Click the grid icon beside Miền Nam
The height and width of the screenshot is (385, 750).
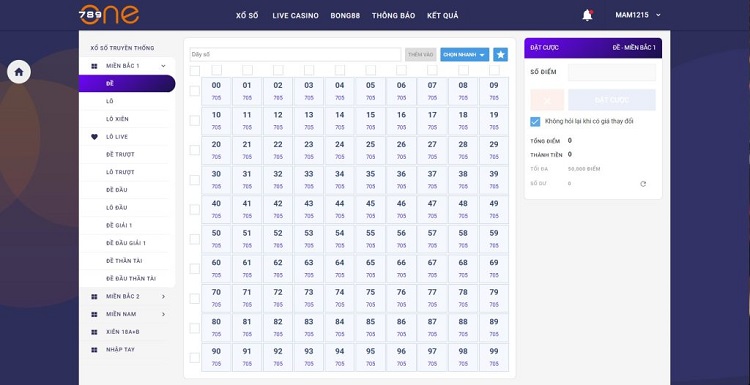[94, 314]
